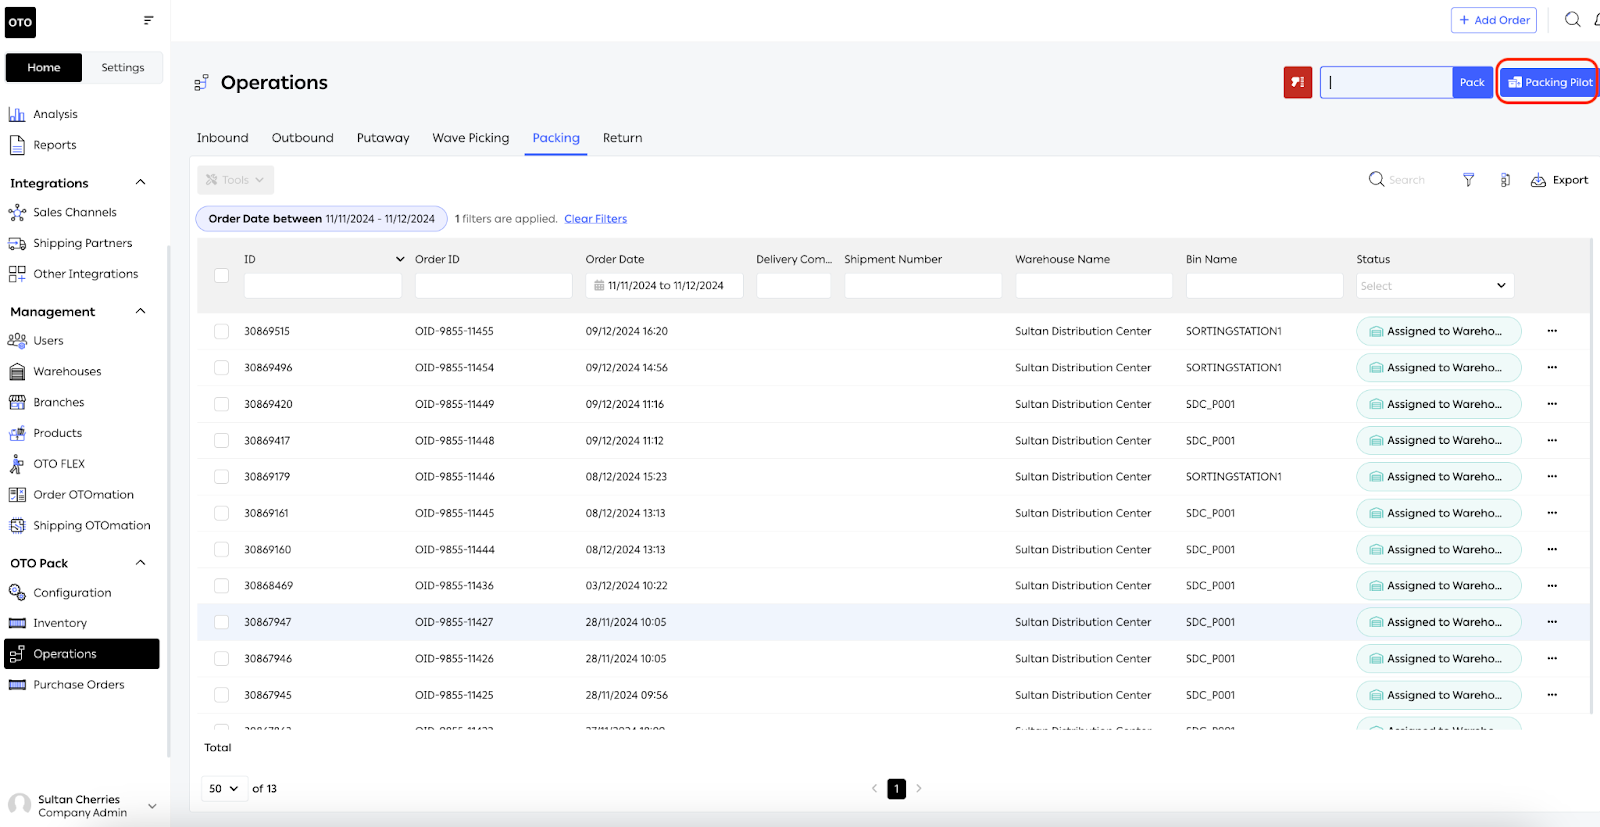The width and height of the screenshot is (1600, 827).
Task: Open row actions for order 30869496
Action: 1552,367
